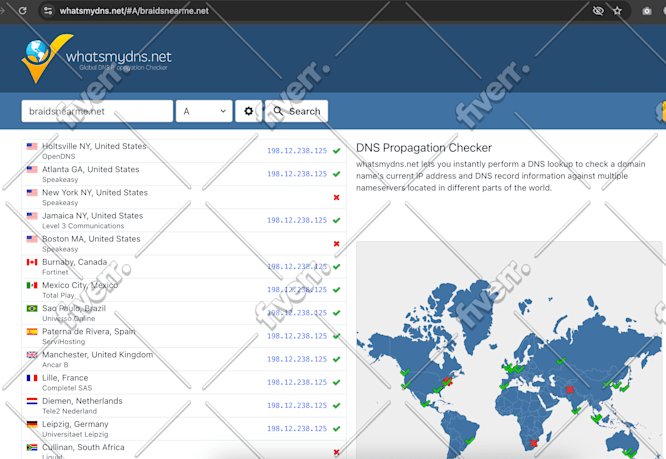Select the Level 3 Communications provider text

83,226
